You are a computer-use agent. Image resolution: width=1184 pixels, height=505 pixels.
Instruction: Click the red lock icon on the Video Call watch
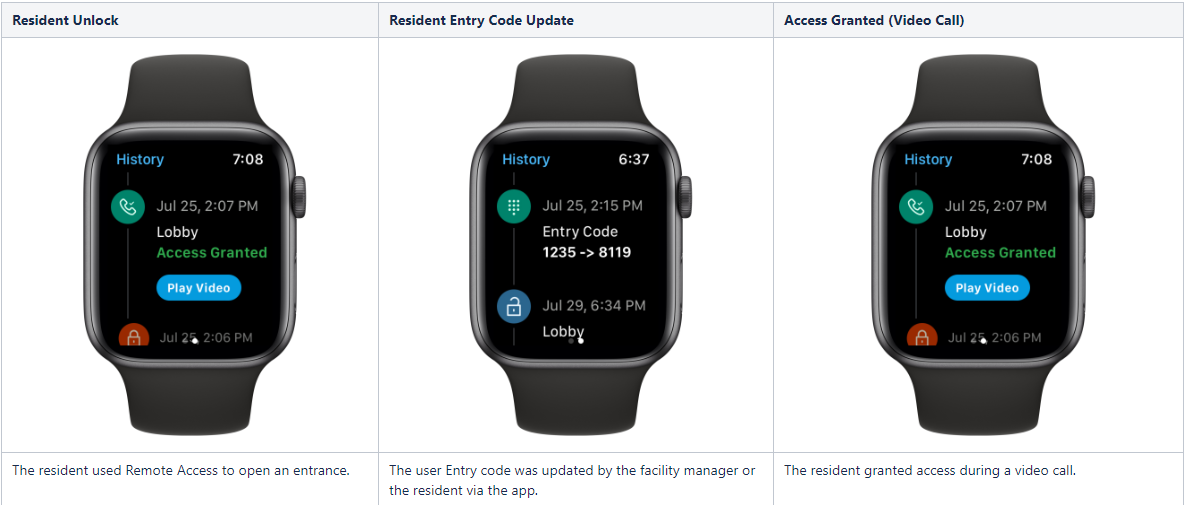tap(921, 335)
